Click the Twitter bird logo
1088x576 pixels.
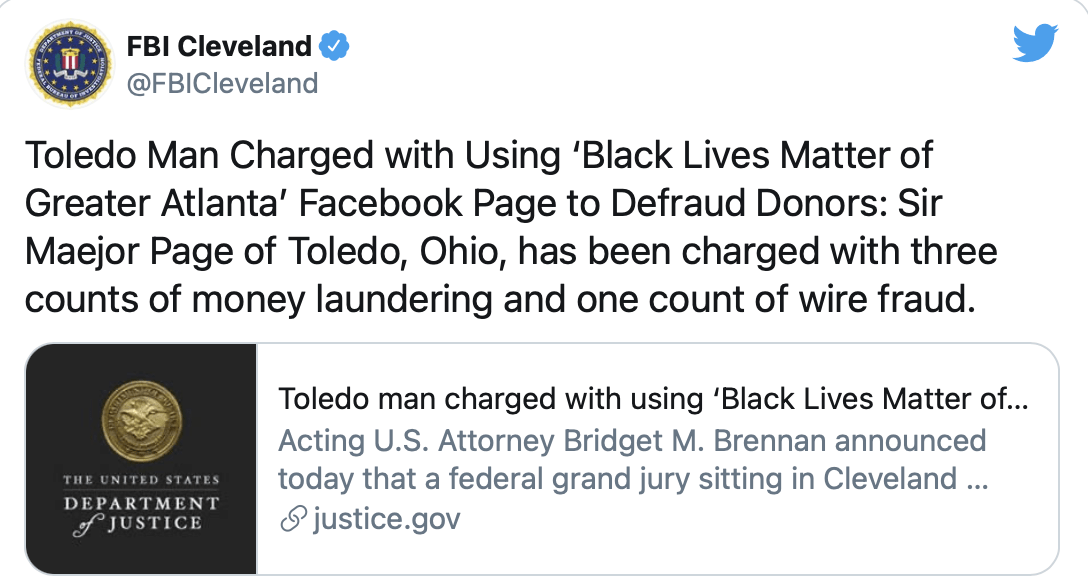pos(1035,42)
